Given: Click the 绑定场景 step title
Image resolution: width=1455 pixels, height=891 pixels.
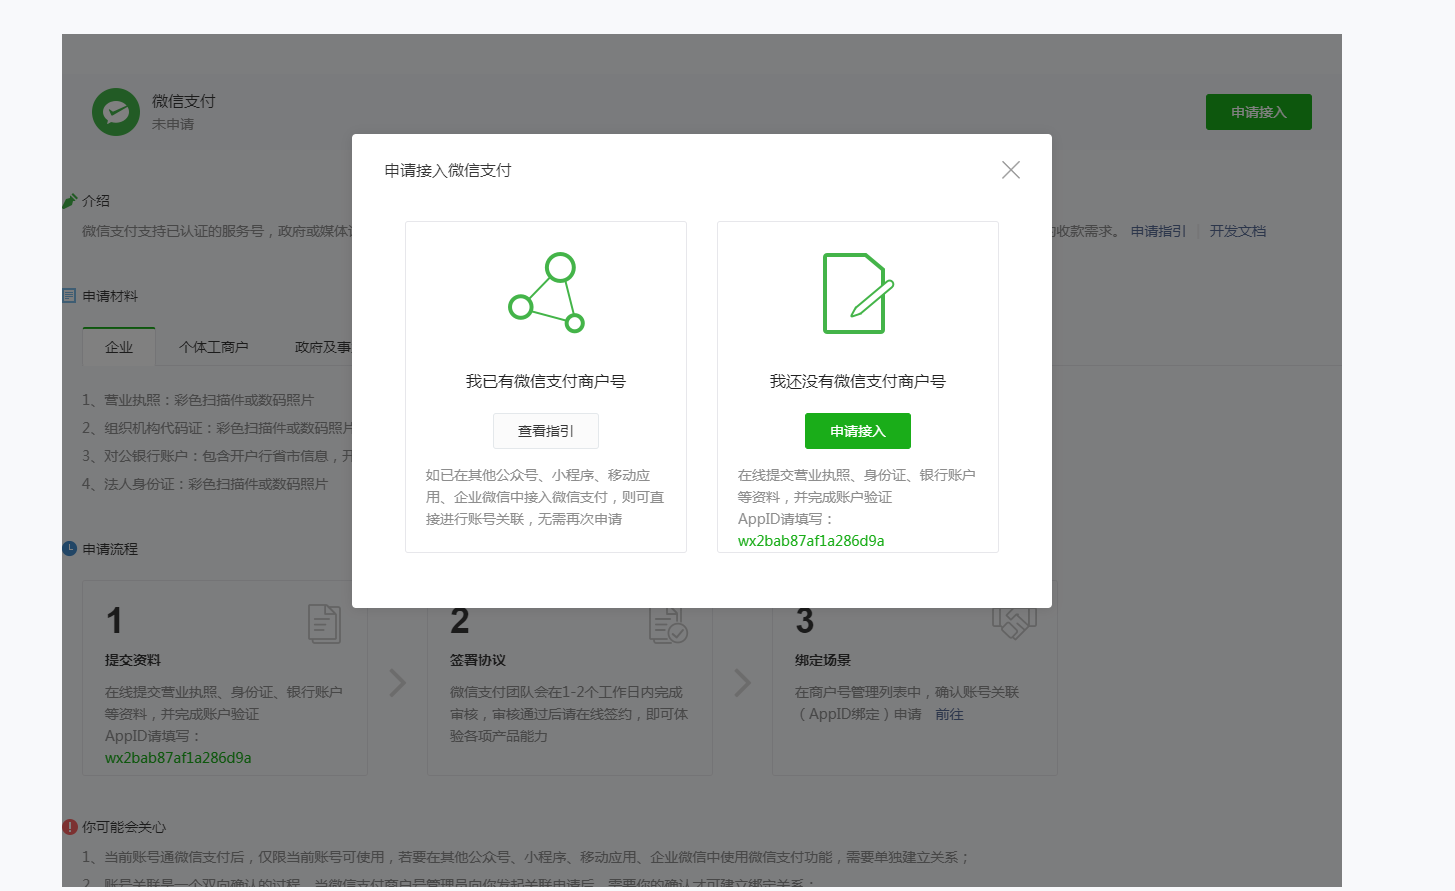Looking at the screenshot, I should (x=823, y=660).
